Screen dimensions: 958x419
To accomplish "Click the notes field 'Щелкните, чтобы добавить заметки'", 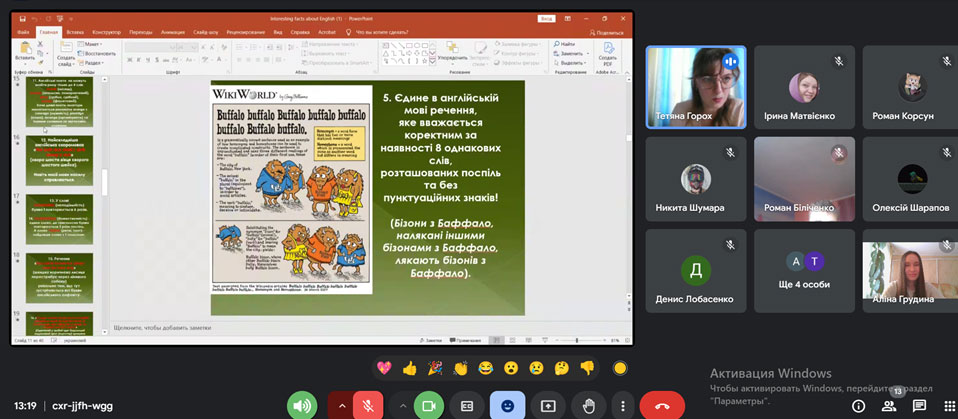I will click(x=163, y=327).
